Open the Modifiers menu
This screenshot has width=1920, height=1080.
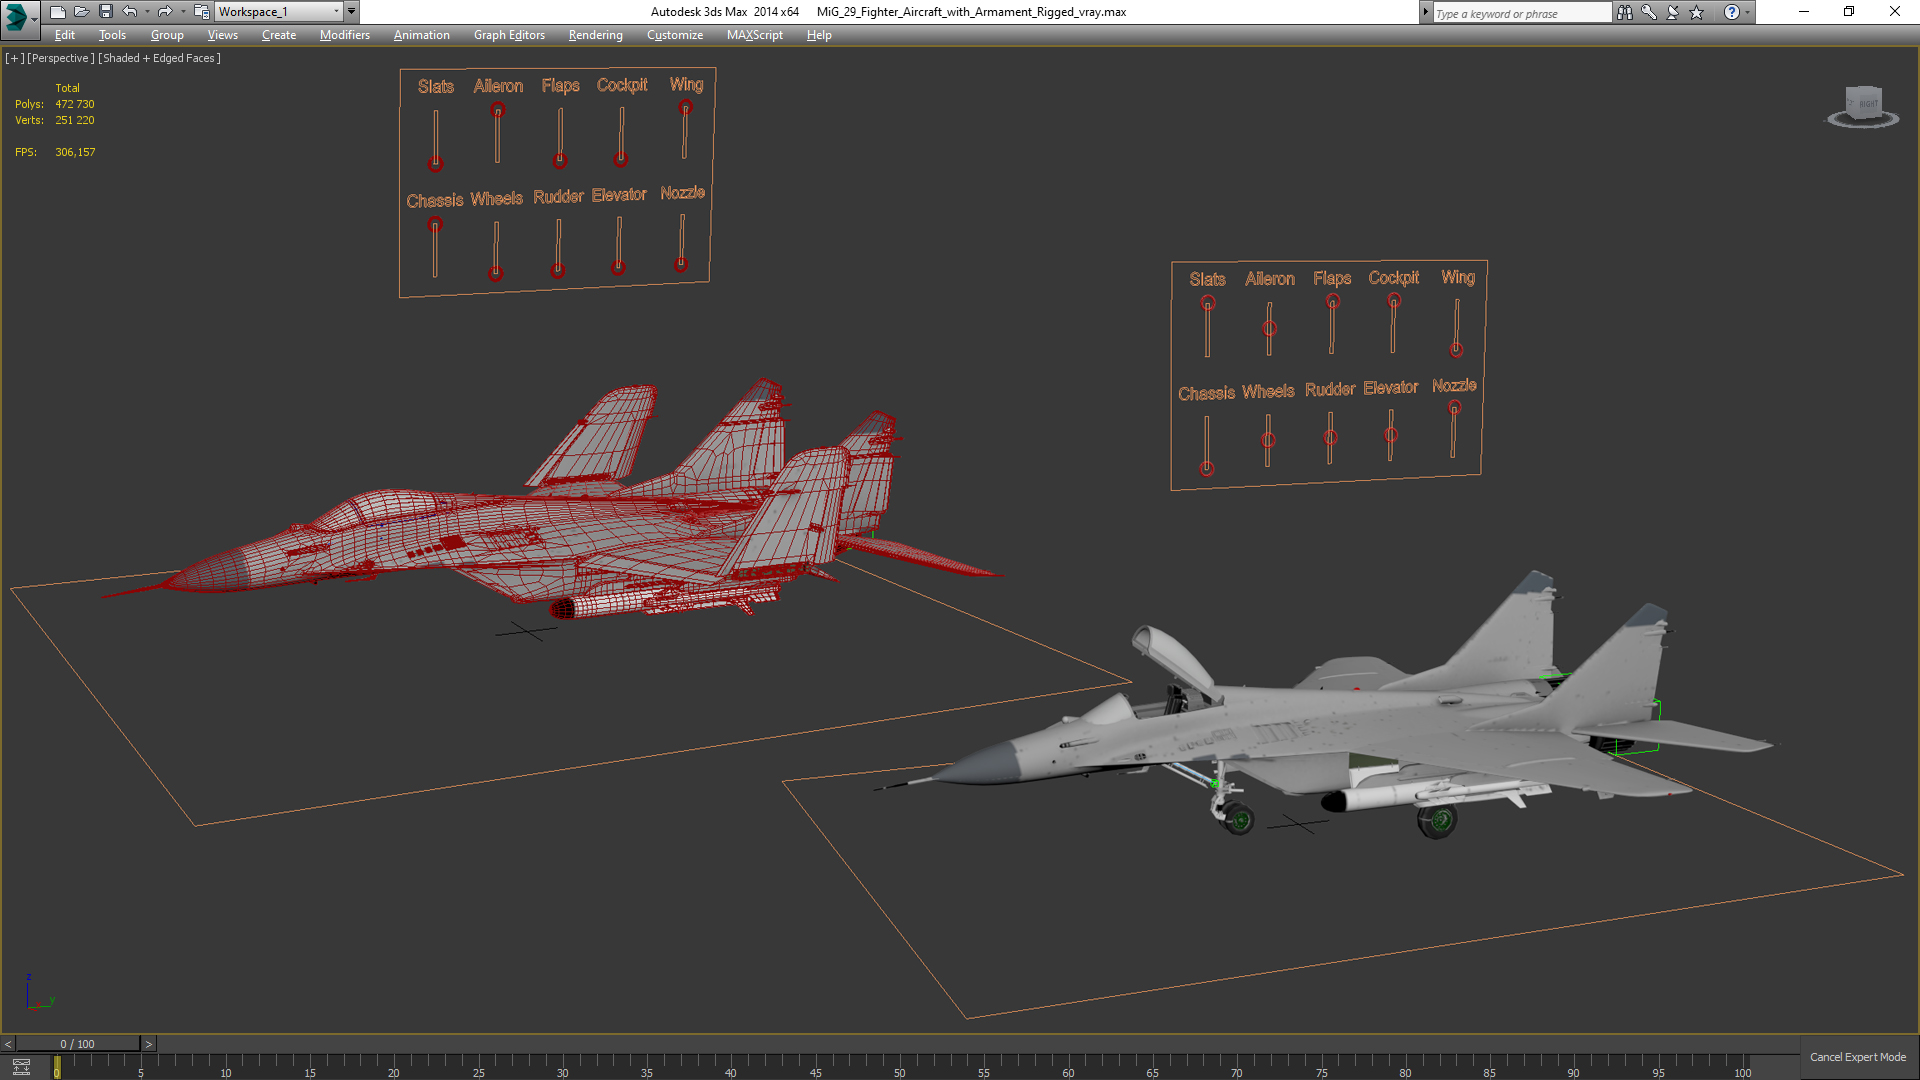344,35
